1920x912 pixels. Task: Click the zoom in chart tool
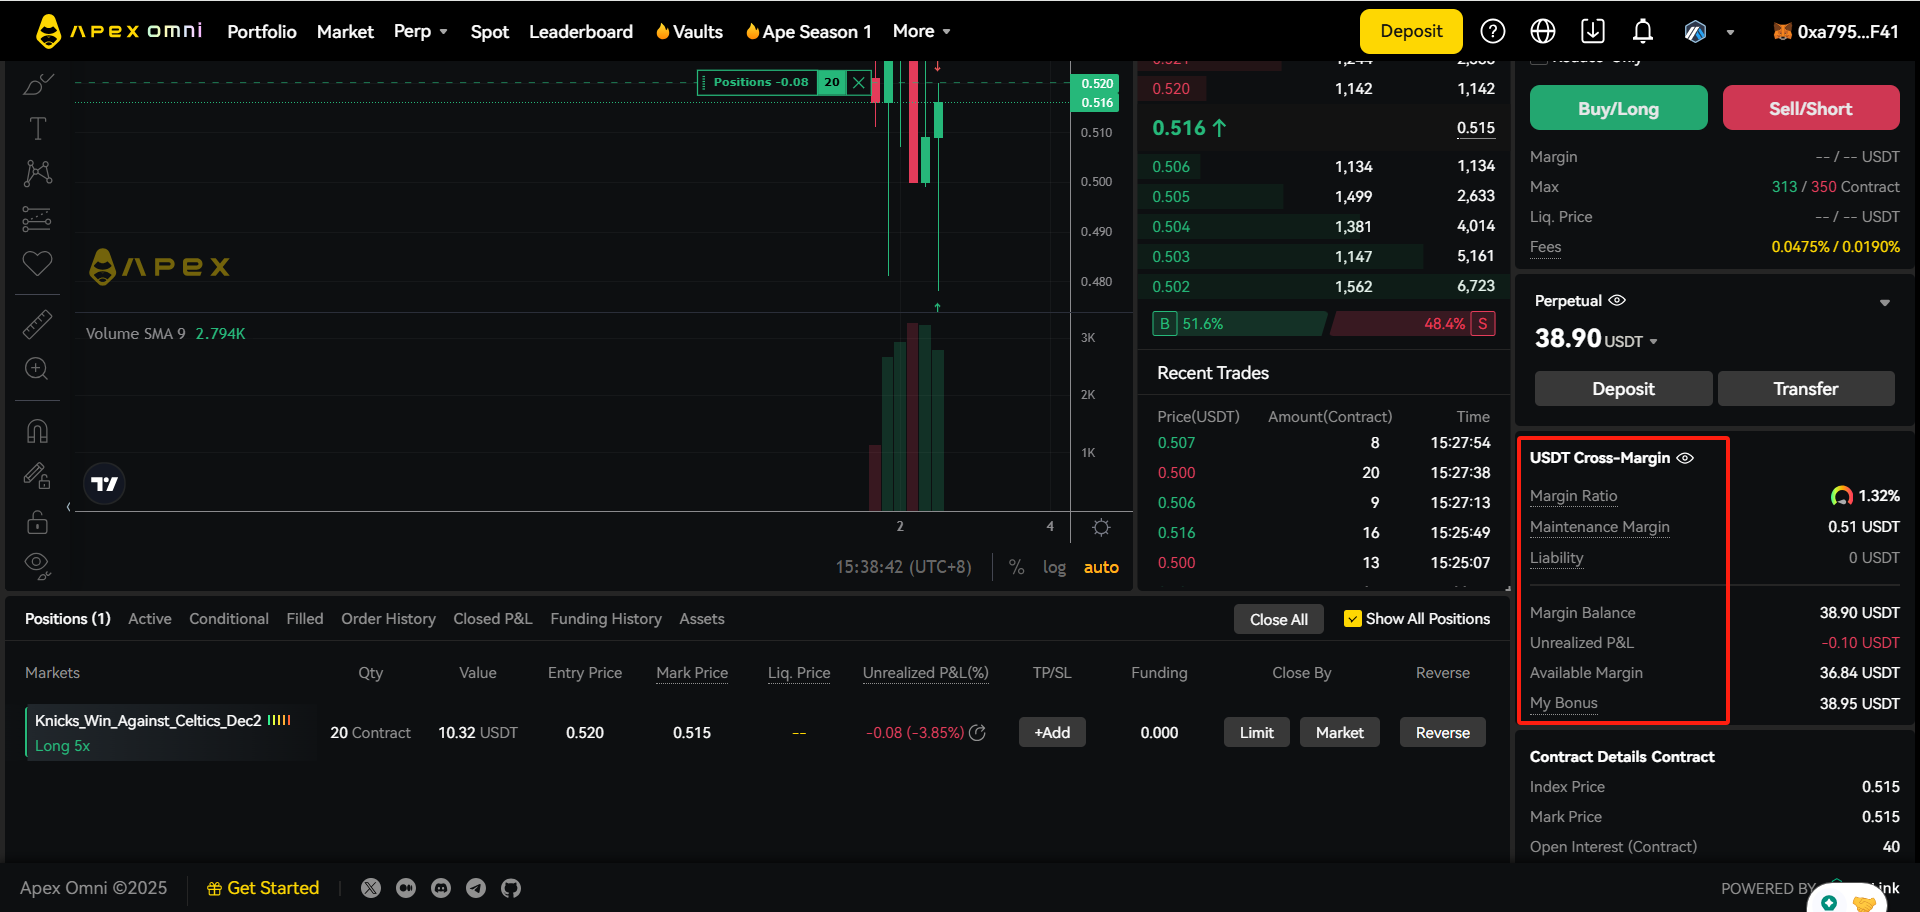click(37, 369)
